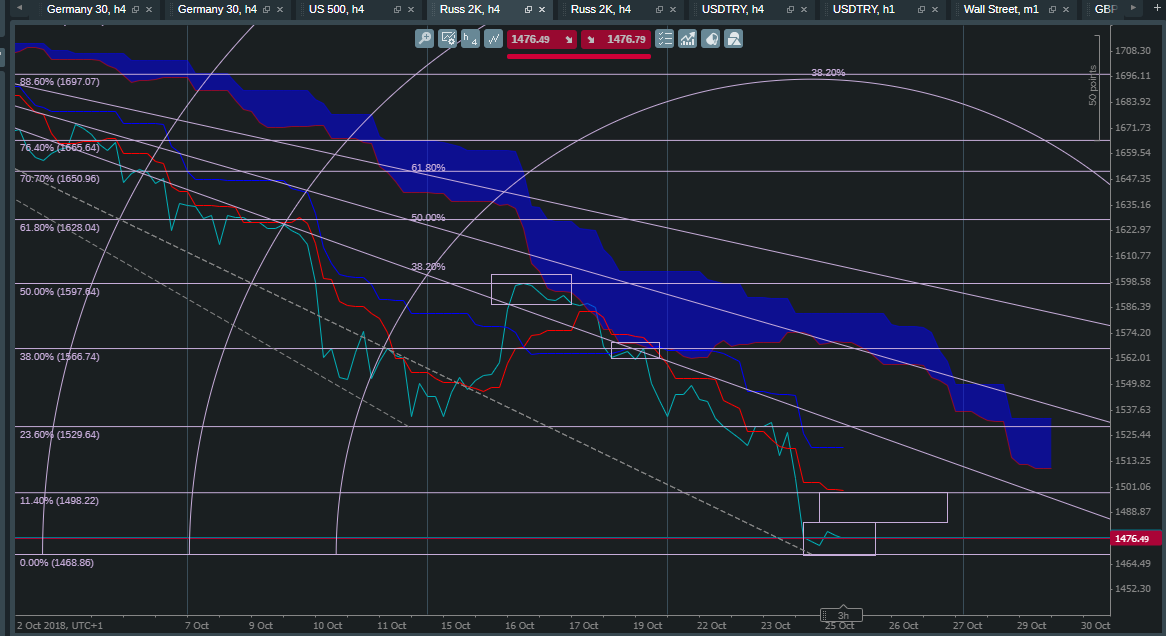Close the US 500, h4 tab
Viewport: 1166px width, 636px height.
(410, 10)
